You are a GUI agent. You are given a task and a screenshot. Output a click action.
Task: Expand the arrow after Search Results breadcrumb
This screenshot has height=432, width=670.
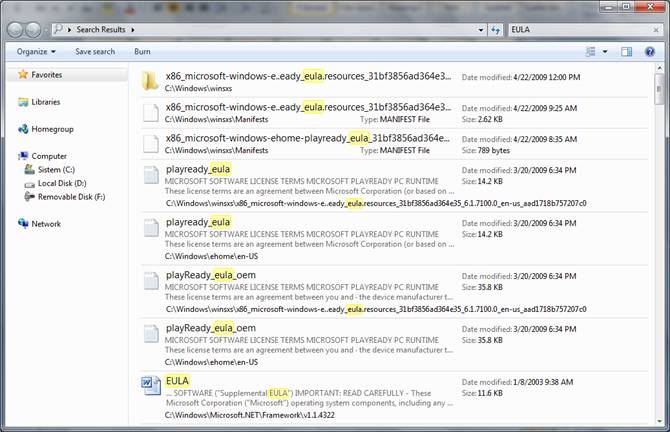point(133,30)
